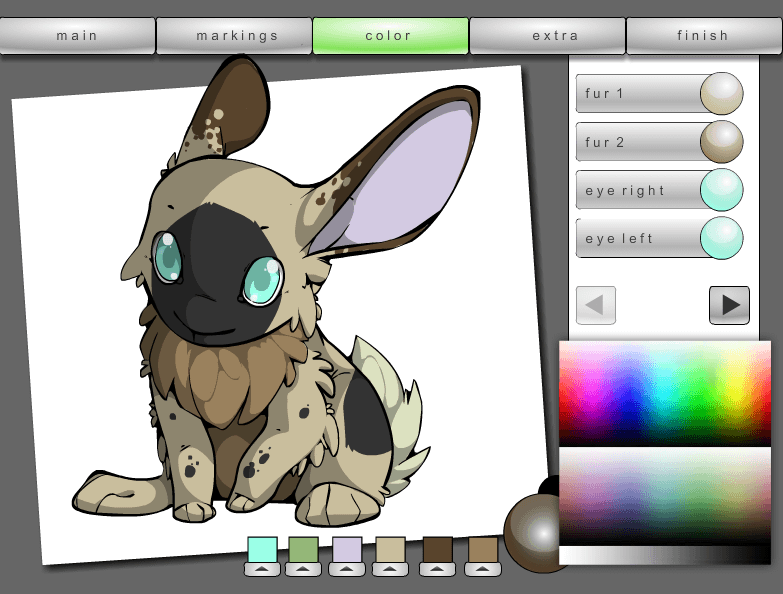Screen dimensions: 783x594
Task: Pick the lavender saved swatch
Action: tap(347, 550)
